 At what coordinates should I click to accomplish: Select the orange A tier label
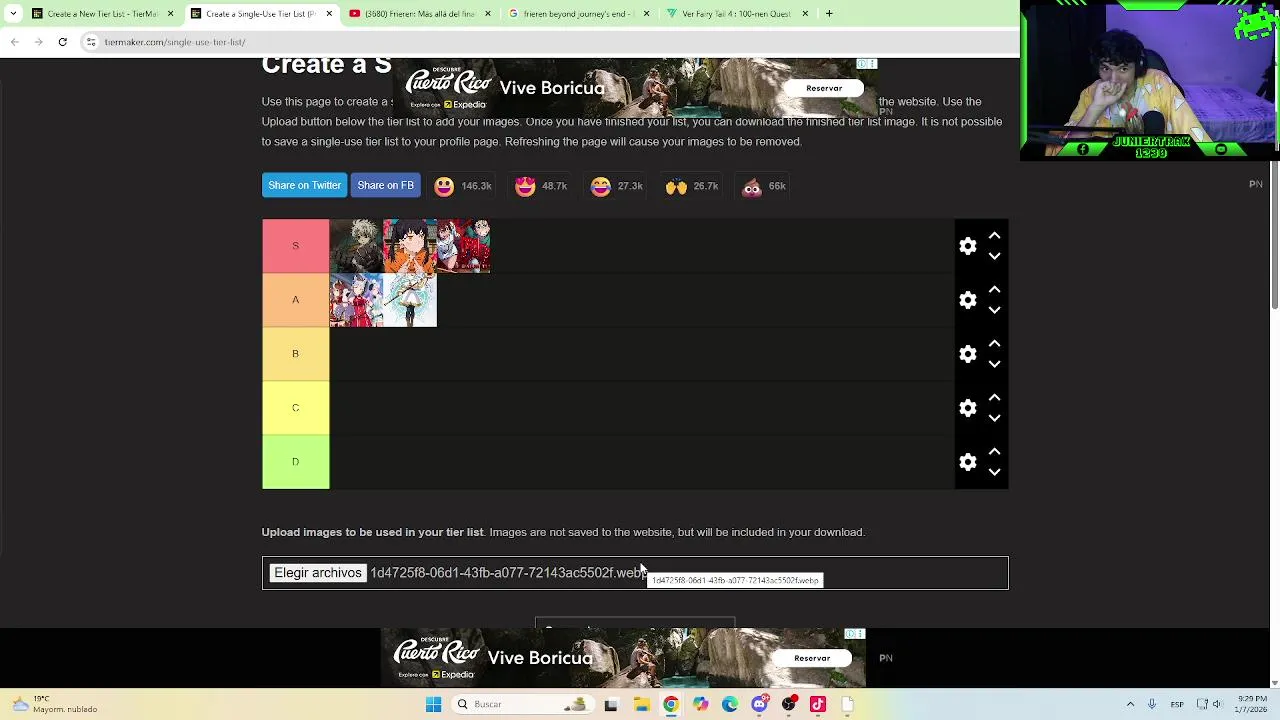[x=295, y=300]
